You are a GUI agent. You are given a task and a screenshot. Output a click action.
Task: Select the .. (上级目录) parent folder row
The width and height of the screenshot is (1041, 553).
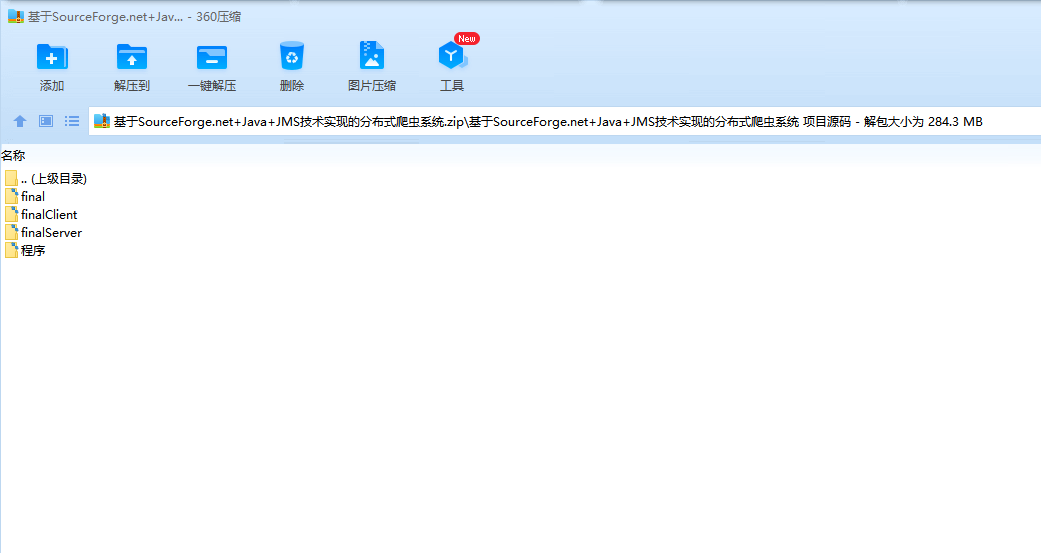pos(45,178)
